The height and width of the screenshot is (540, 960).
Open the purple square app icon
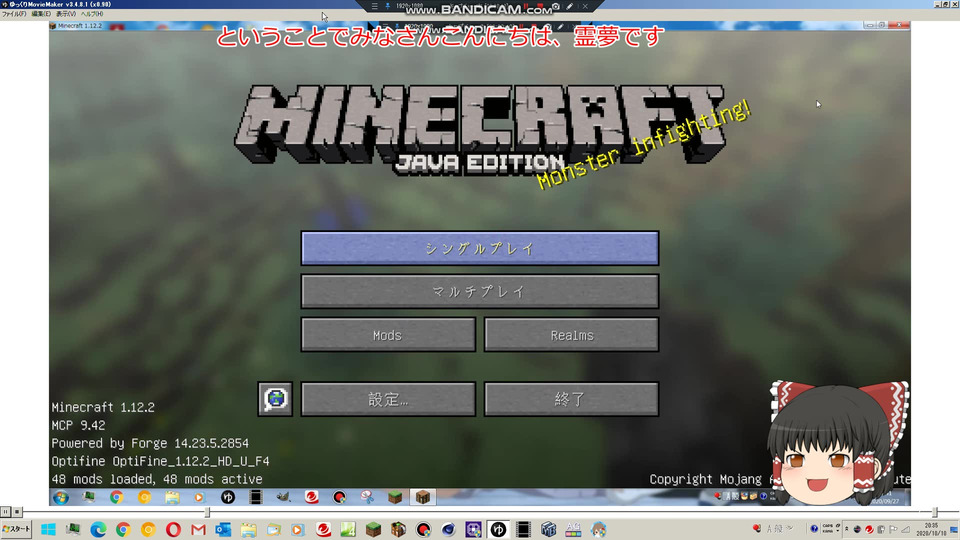(473, 530)
